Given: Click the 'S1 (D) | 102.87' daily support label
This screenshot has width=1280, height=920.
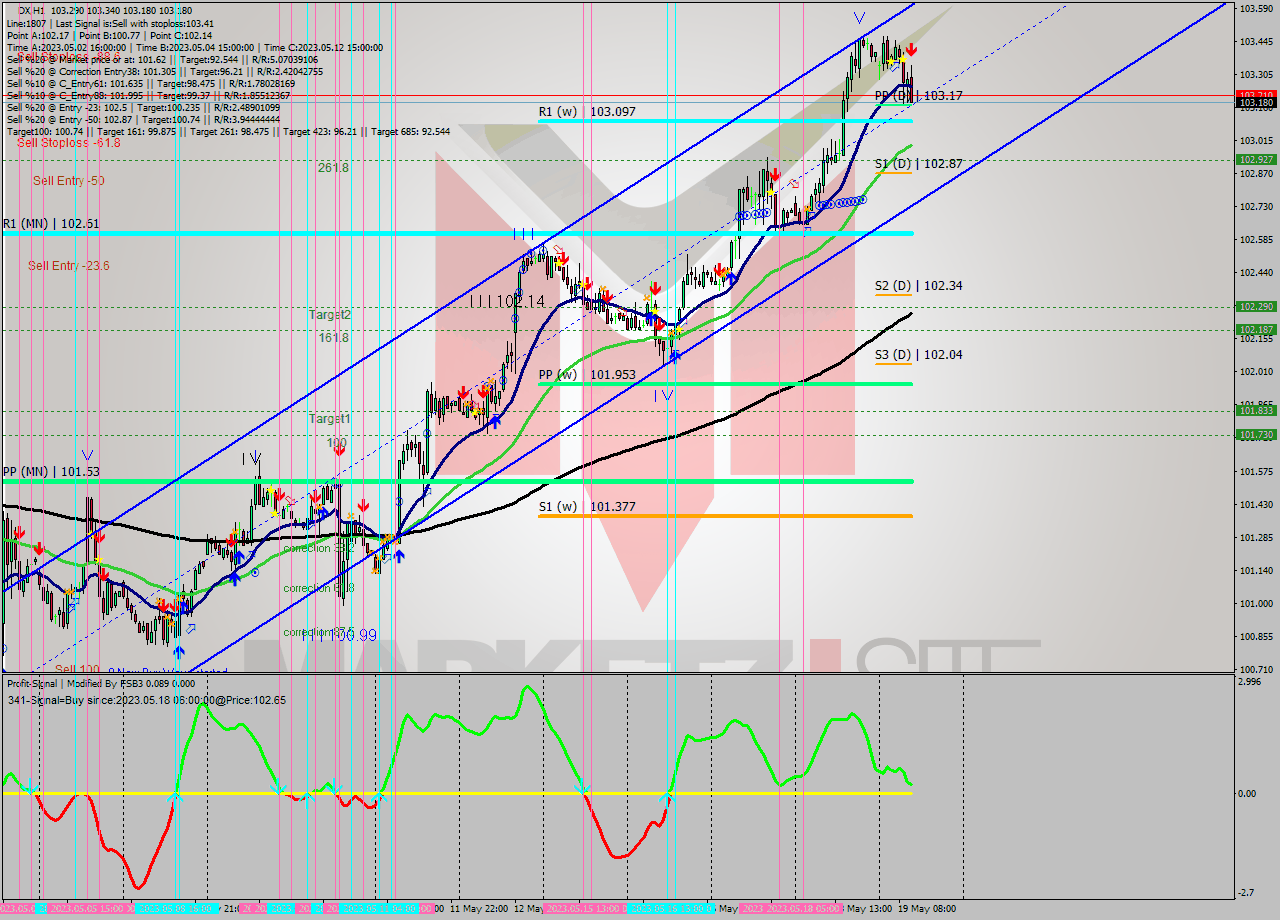Looking at the screenshot, I should [x=918, y=164].
